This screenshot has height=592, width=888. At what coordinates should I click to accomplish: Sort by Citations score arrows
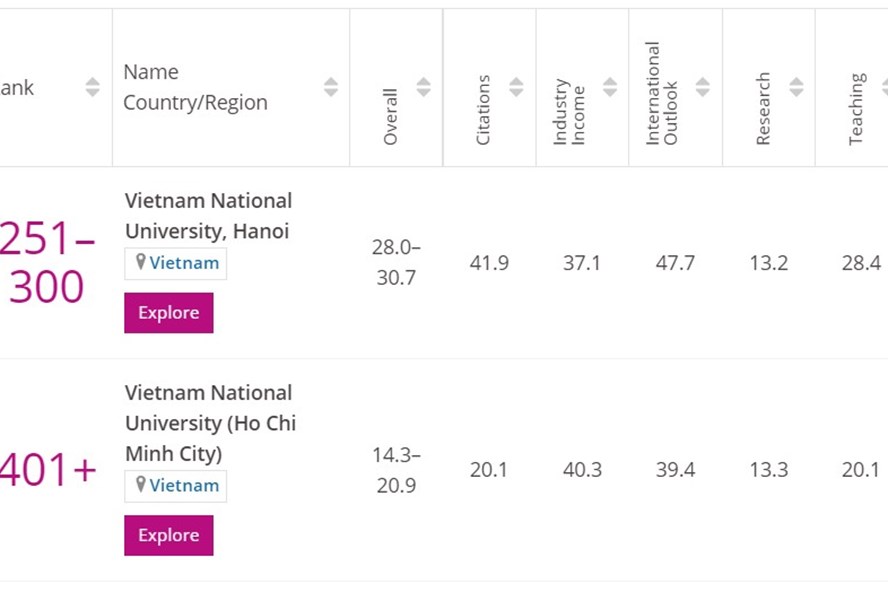516,87
